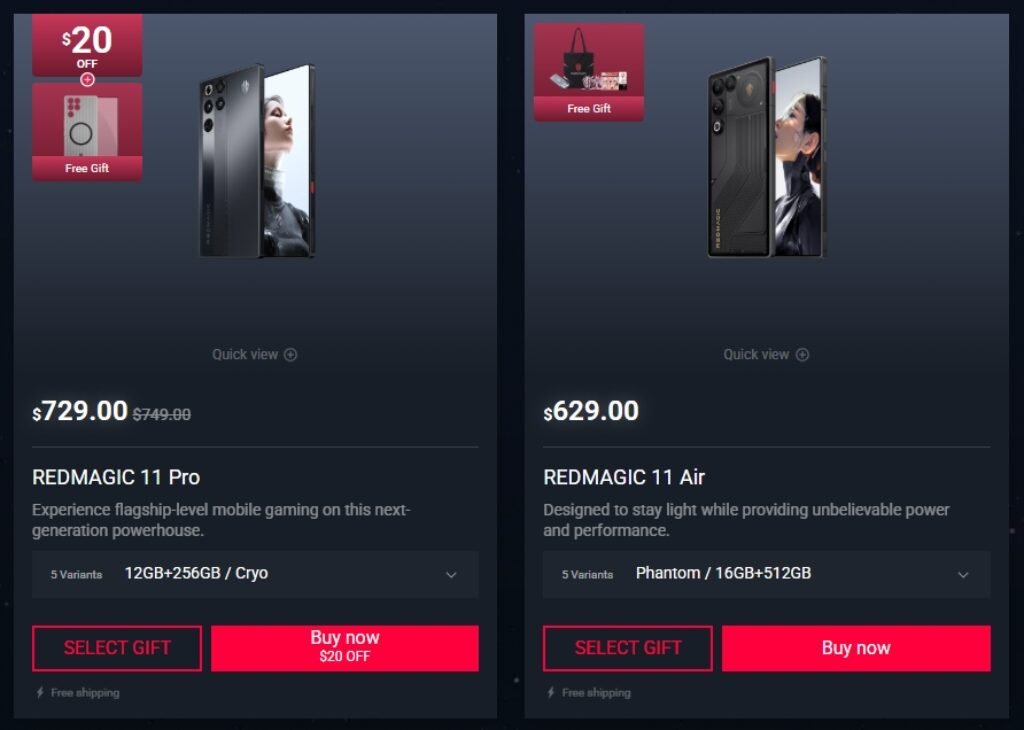Click the REDMAGIC 11 Air phone image
This screenshot has width=1024, height=730.
(x=767, y=157)
